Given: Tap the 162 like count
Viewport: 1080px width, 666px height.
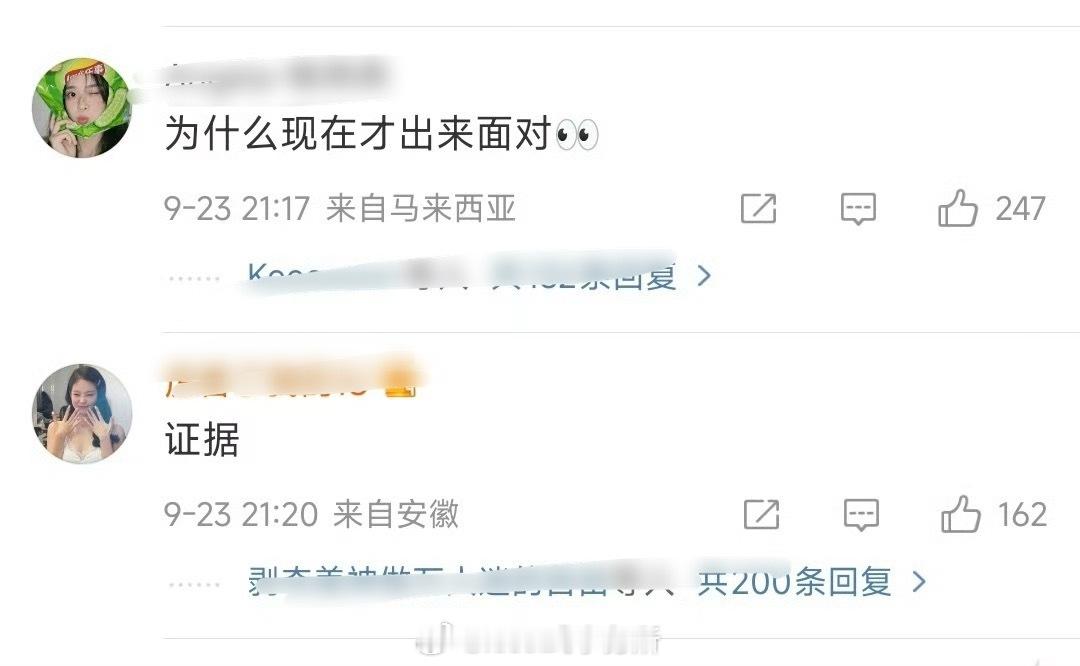Looking at the screenshot, I should [x=1022, y=514].
